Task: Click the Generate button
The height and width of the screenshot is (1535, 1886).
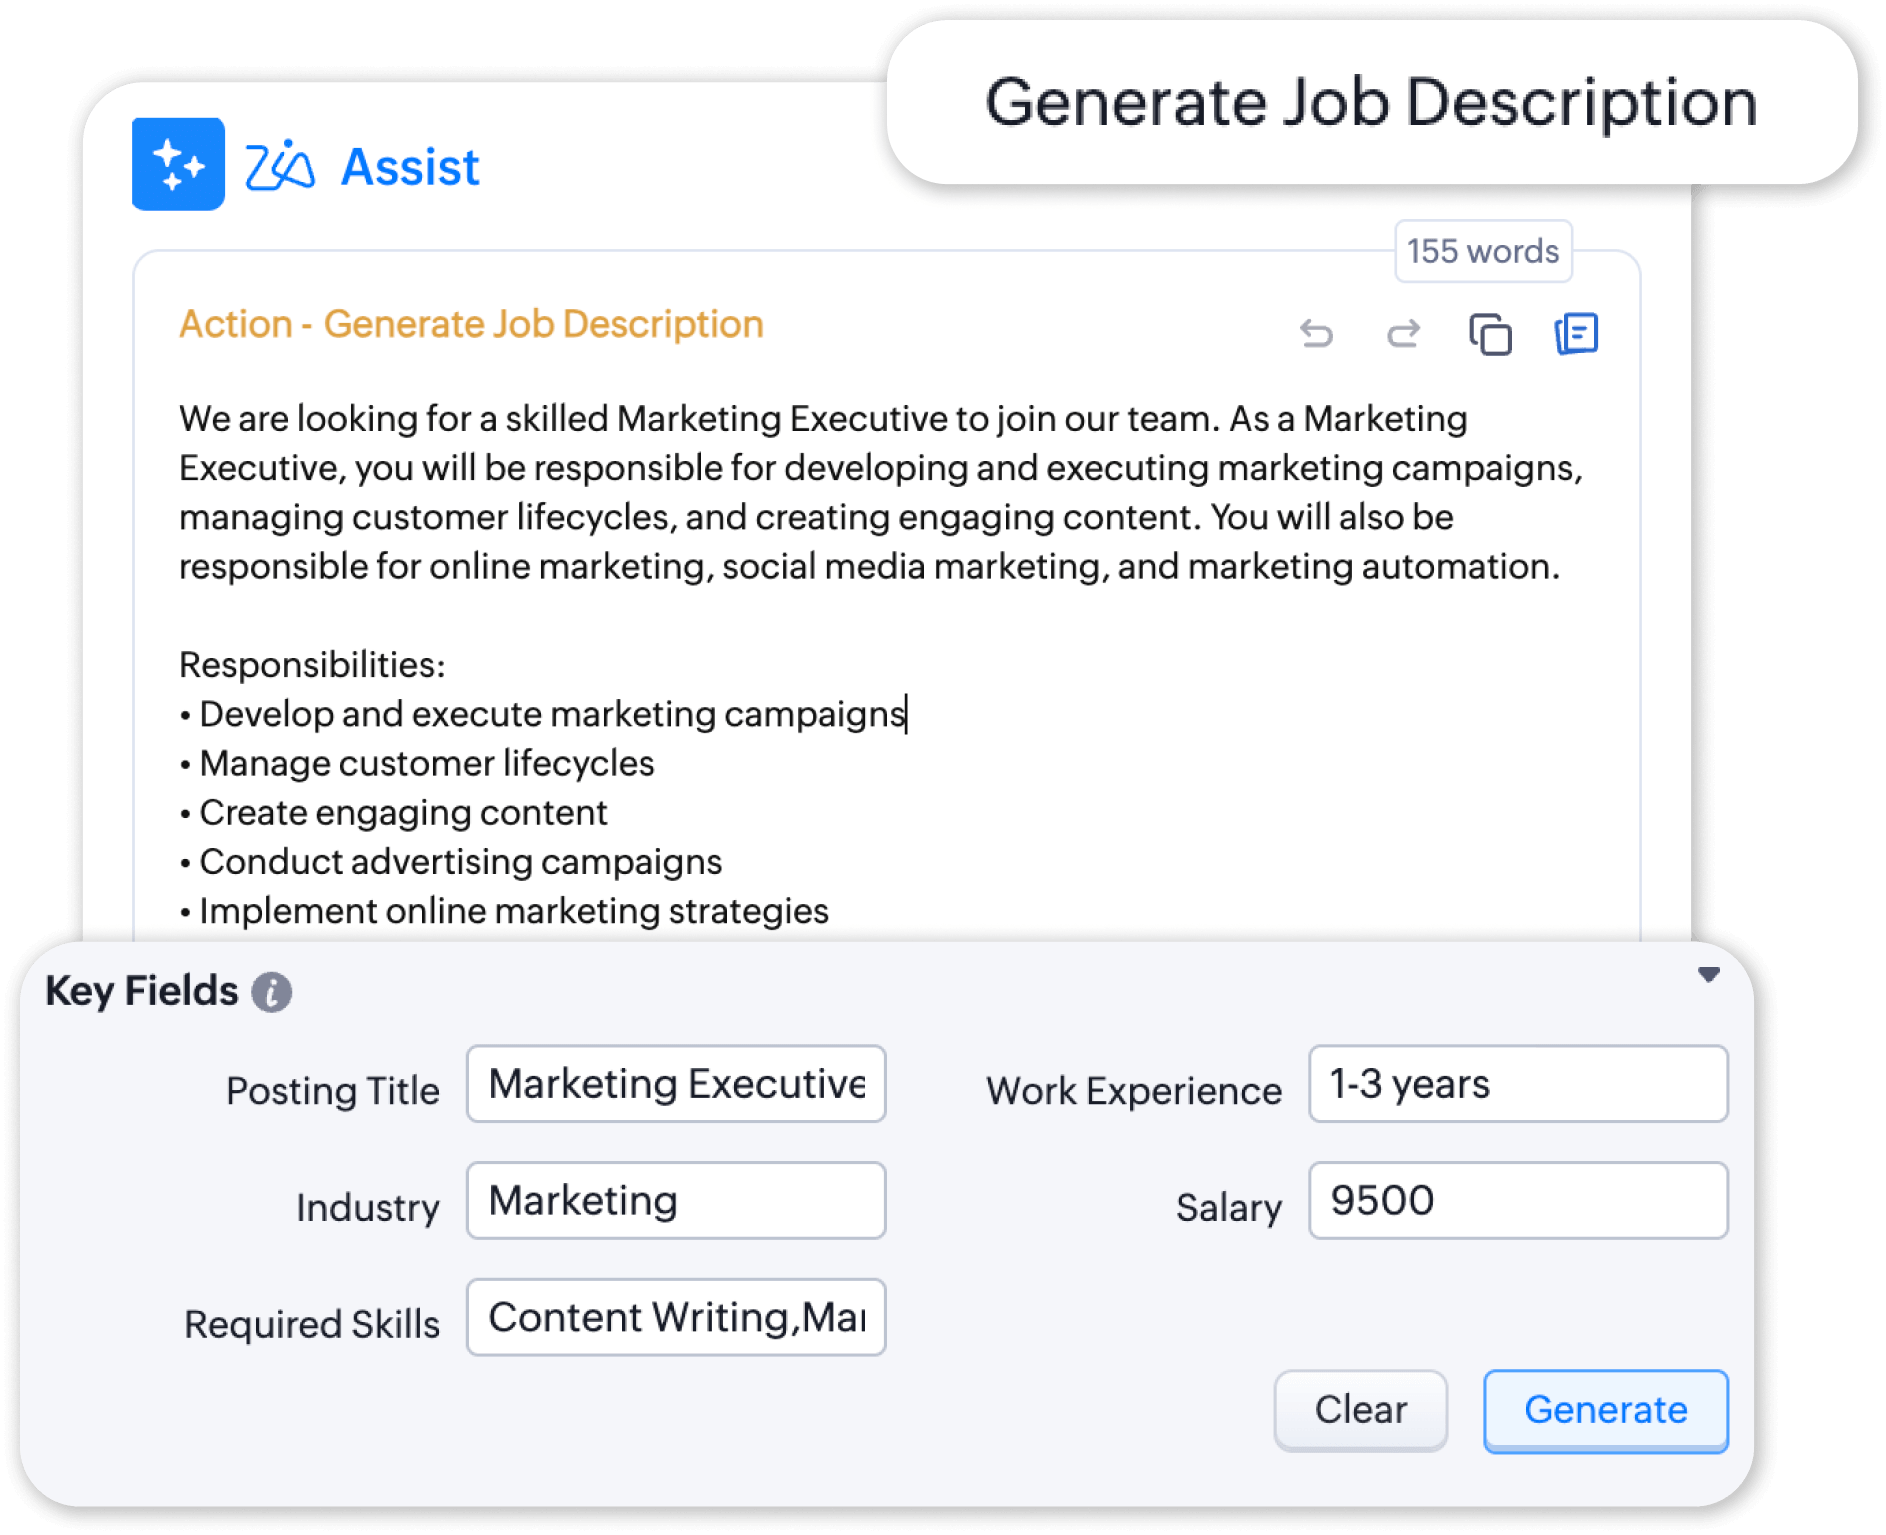Action: (1606, 1410)
